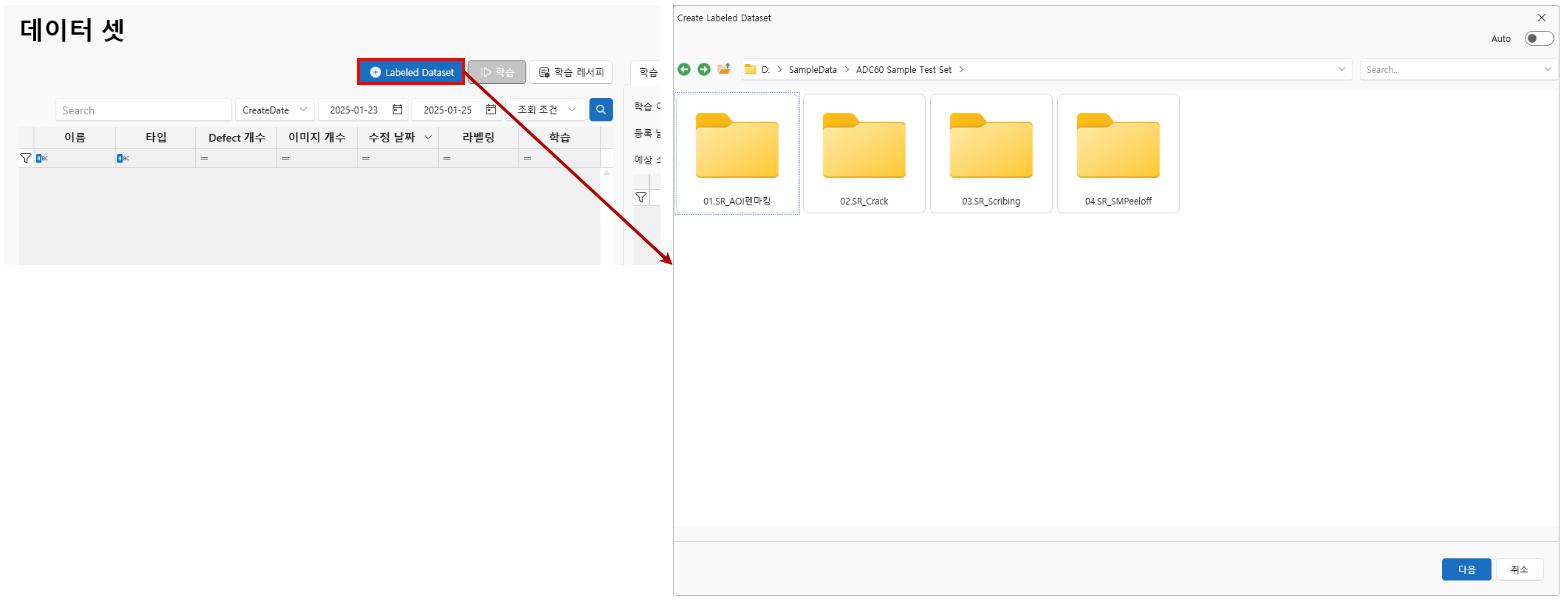Click the blue magnifier search button

click(x=601, y=110)
